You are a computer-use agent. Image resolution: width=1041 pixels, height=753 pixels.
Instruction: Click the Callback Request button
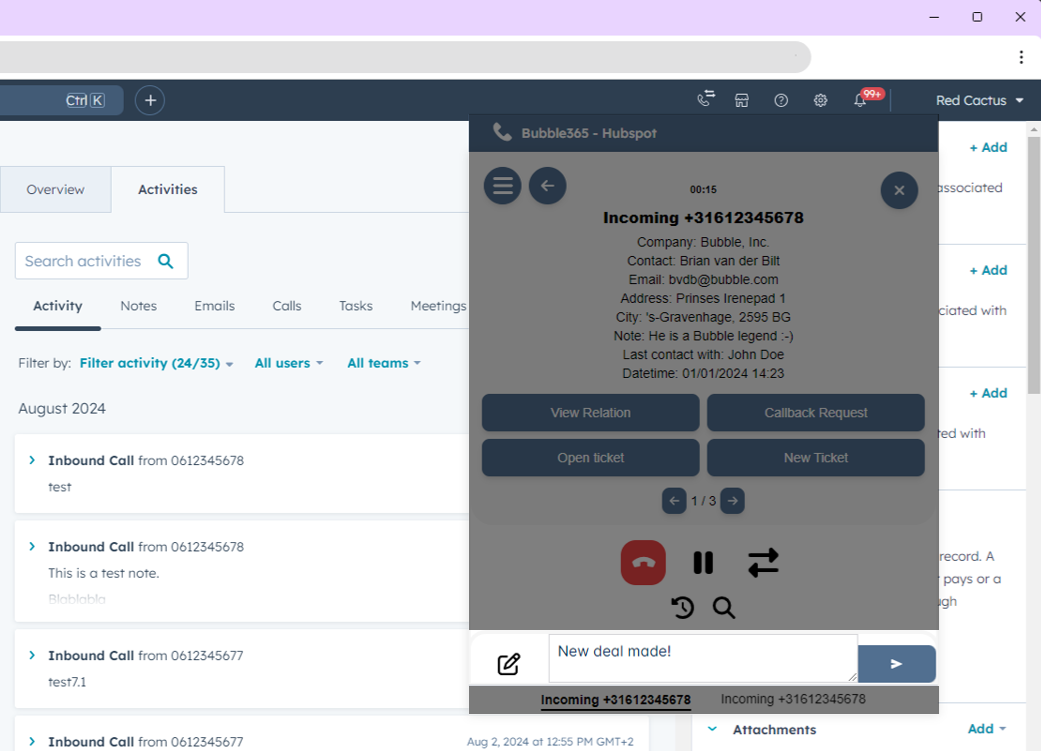tap(815, 412)
